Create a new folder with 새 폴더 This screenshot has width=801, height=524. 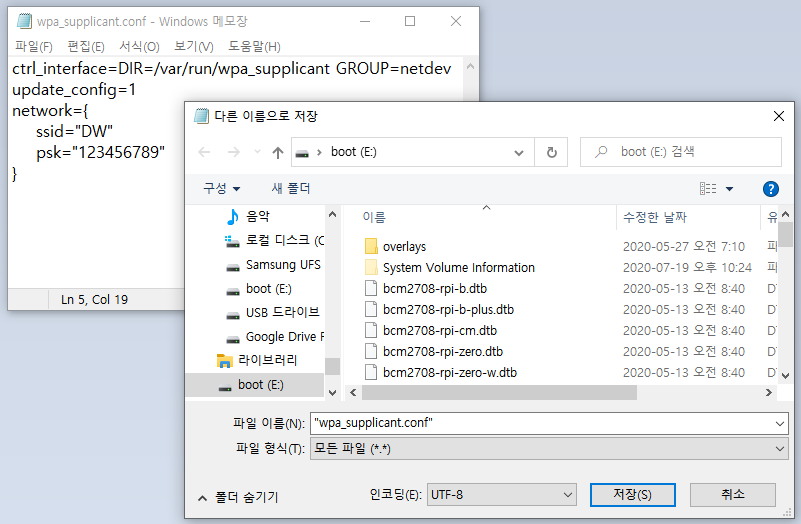[291, 188]
